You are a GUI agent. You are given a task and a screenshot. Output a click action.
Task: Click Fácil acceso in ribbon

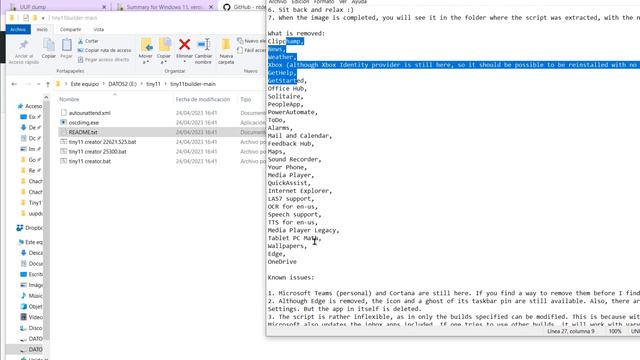coord(251,50)
